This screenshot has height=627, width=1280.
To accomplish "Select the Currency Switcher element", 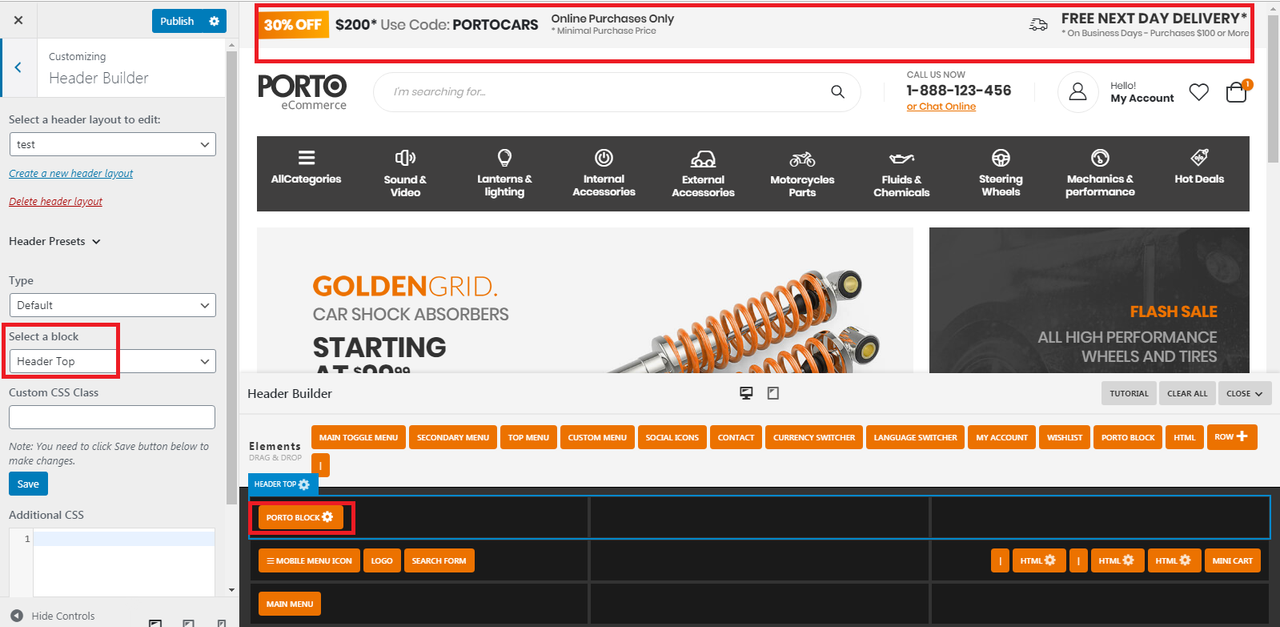I will click(x=814, y=437).
